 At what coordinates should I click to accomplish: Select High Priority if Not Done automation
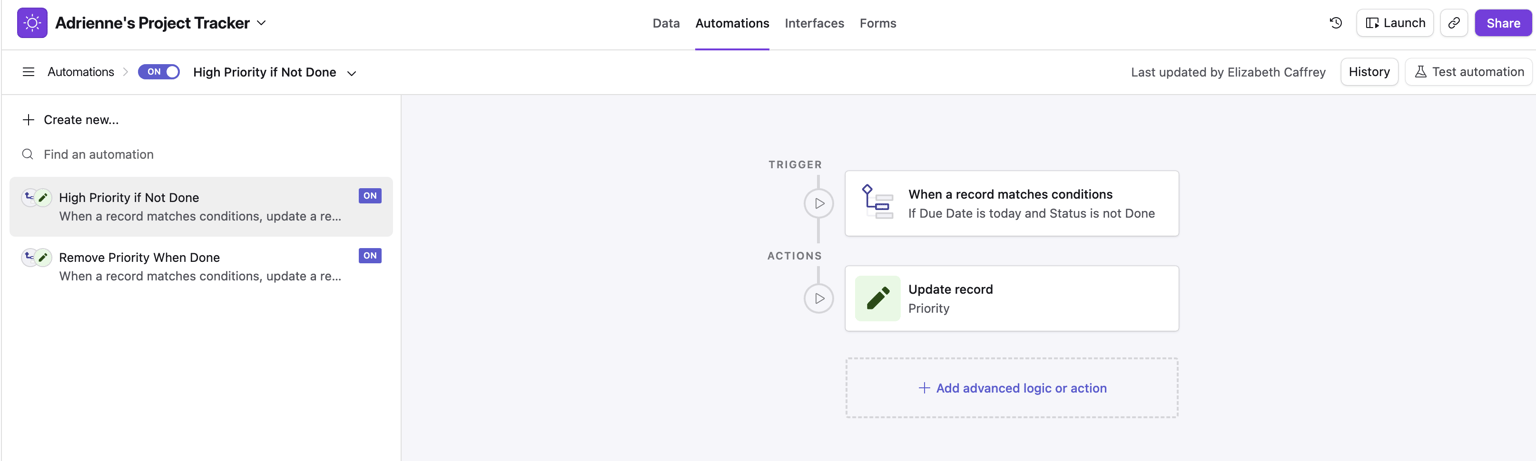[201, 207]
